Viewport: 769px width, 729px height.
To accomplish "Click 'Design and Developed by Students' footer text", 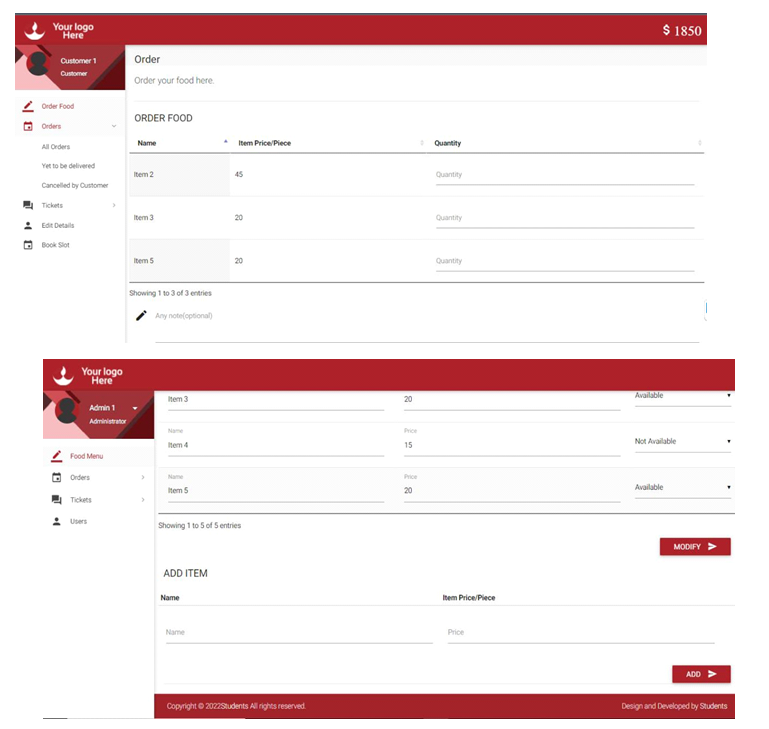I will (x=674, y=706).
